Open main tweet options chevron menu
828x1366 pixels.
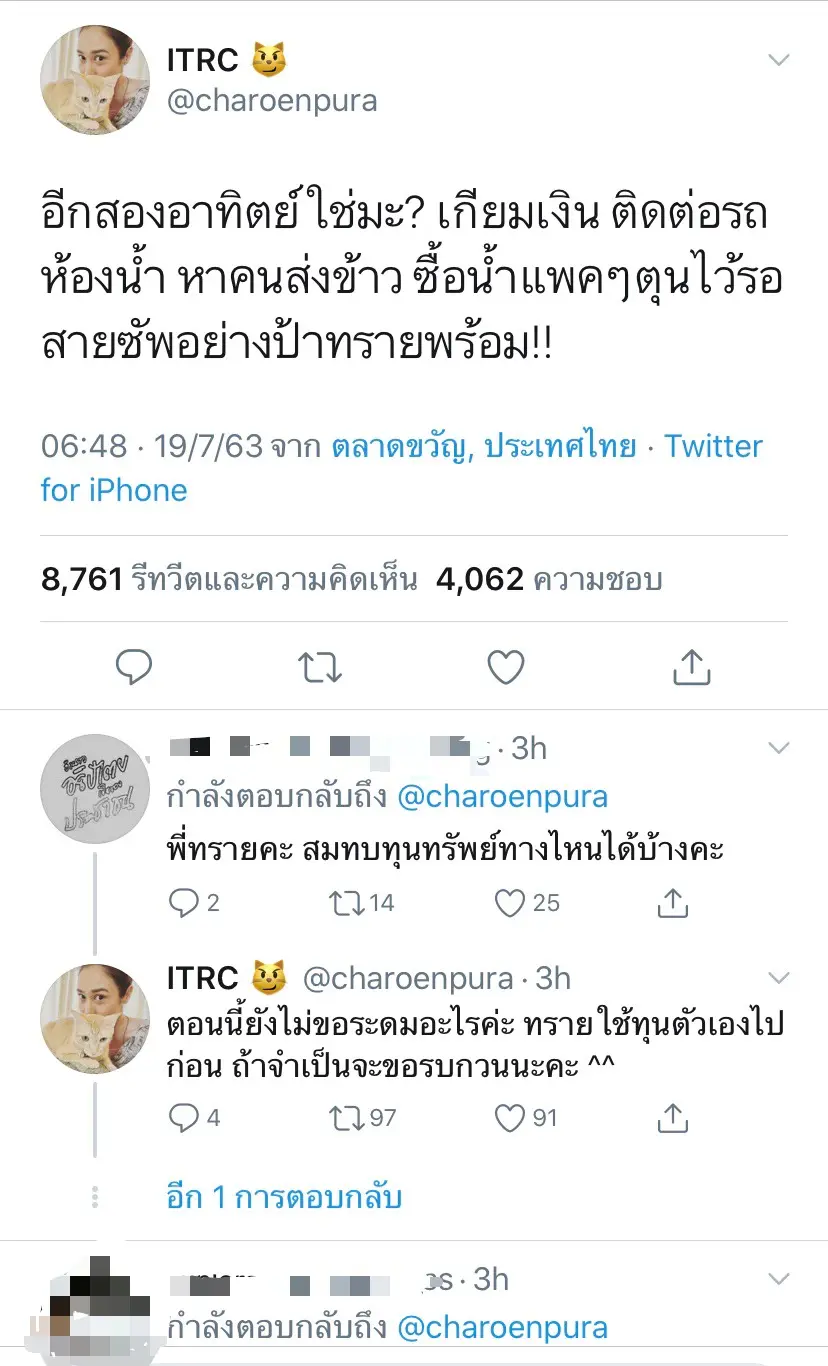(x=778, y=60)
